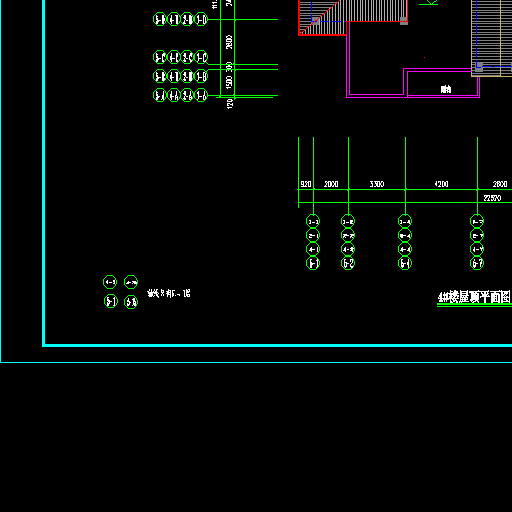Pick the 1-G axis bubble in lowest row
This screenshot has width=512, height=512.
[x=201, y=95]
